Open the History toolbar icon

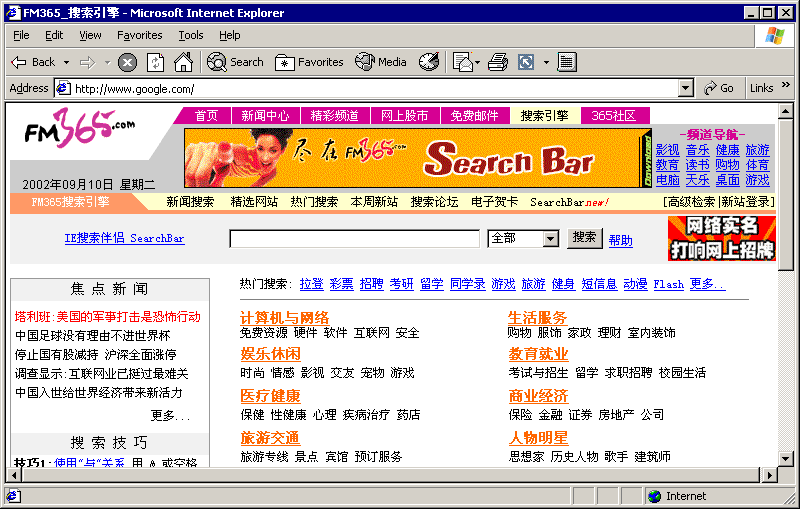(x=429, y=62)
